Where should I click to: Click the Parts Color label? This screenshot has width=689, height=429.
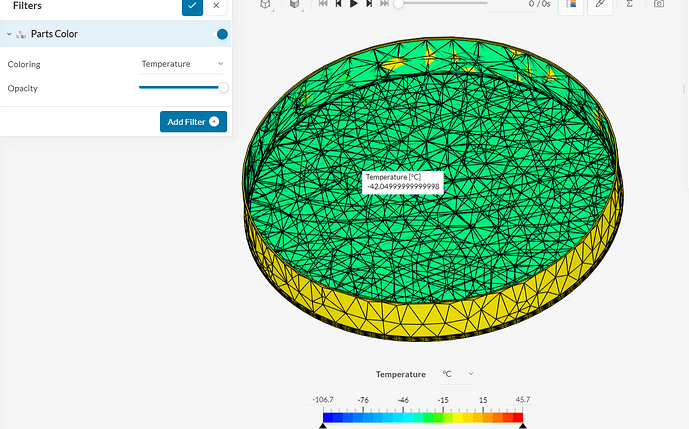(54, 34)
